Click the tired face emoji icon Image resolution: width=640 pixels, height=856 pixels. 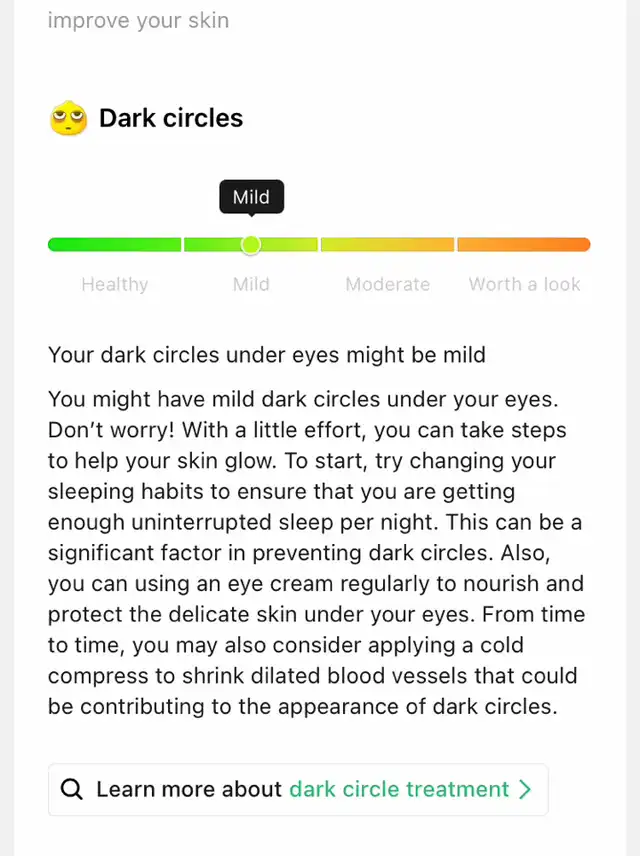pos(68,118)
